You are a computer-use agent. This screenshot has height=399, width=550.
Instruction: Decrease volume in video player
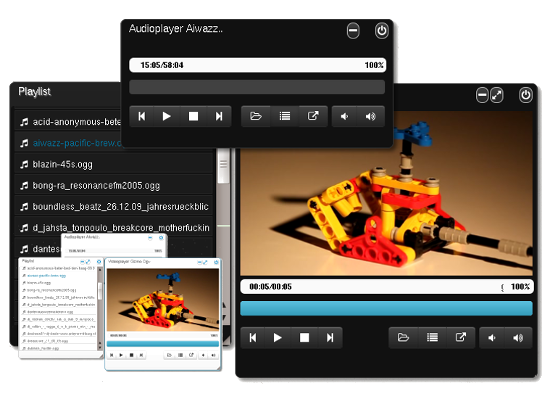(492, 338)
